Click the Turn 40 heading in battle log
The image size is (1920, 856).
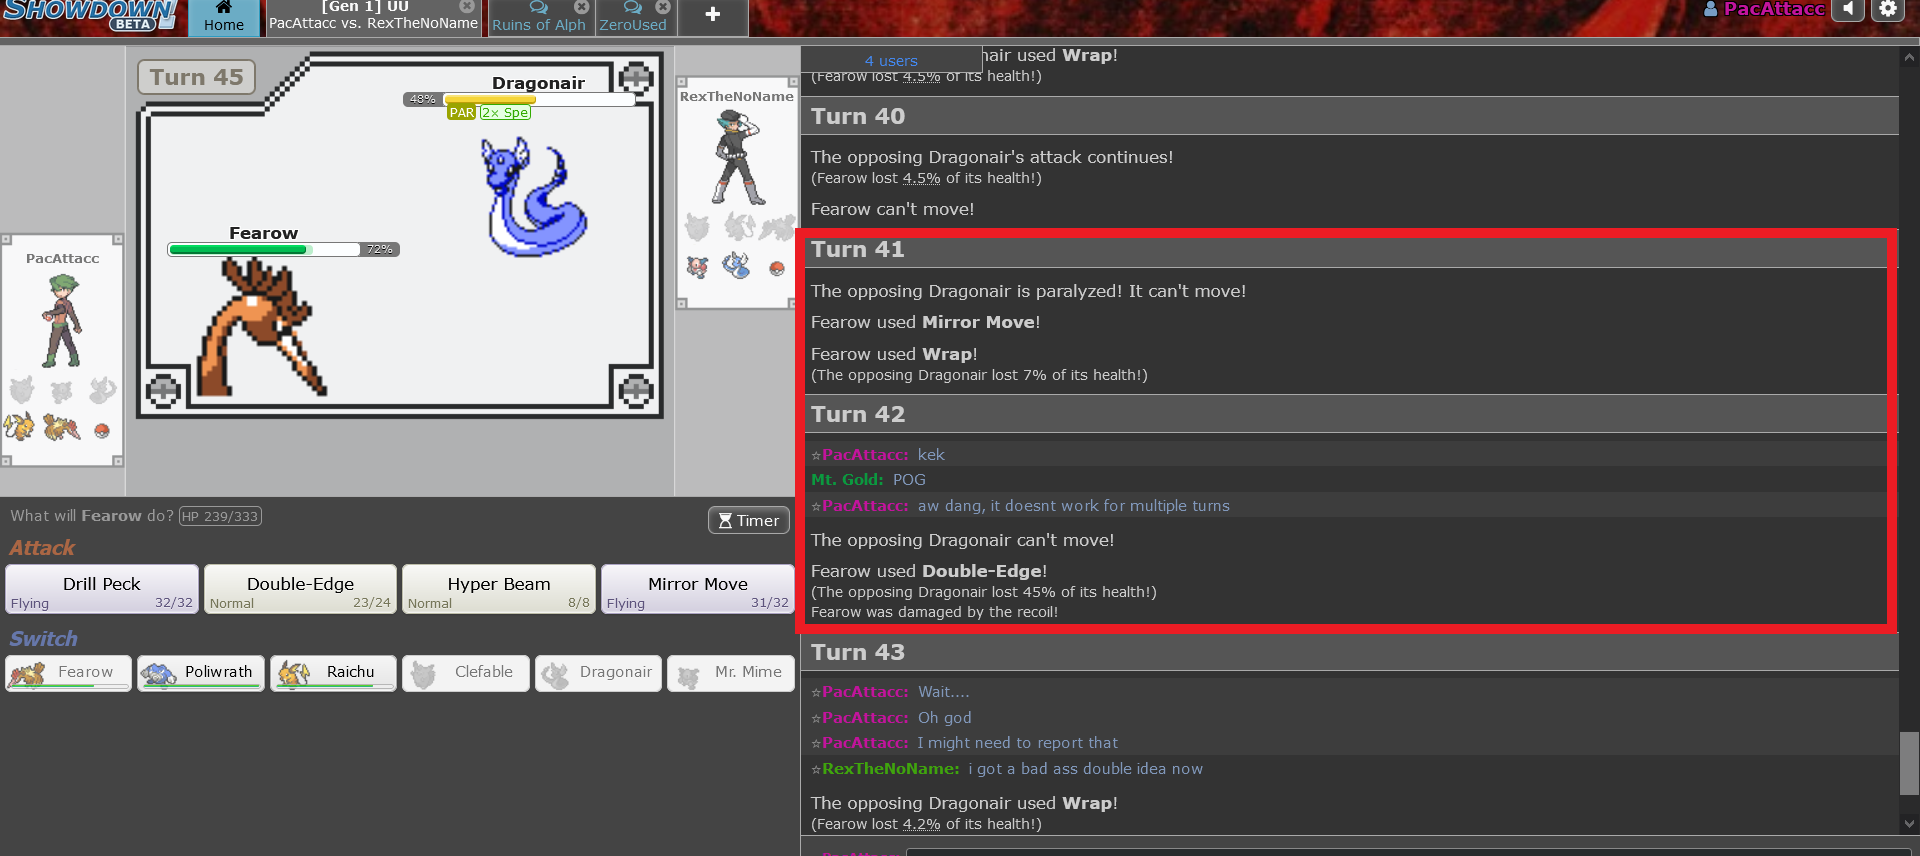pos(857,116)
